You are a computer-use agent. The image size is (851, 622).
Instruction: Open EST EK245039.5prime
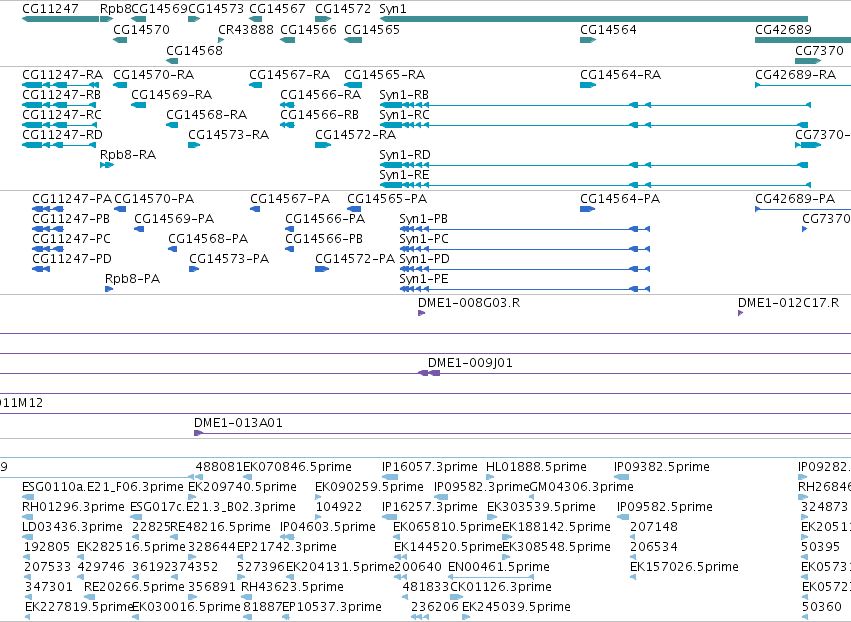click(516, 607)
